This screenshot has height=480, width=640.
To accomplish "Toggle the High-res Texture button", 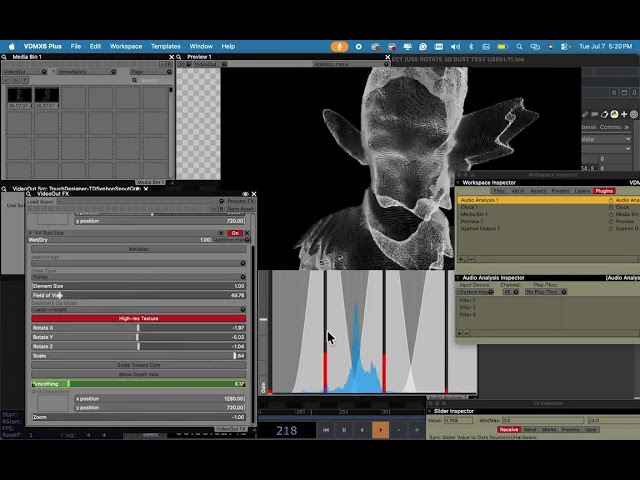I will [x=138, y=318].
